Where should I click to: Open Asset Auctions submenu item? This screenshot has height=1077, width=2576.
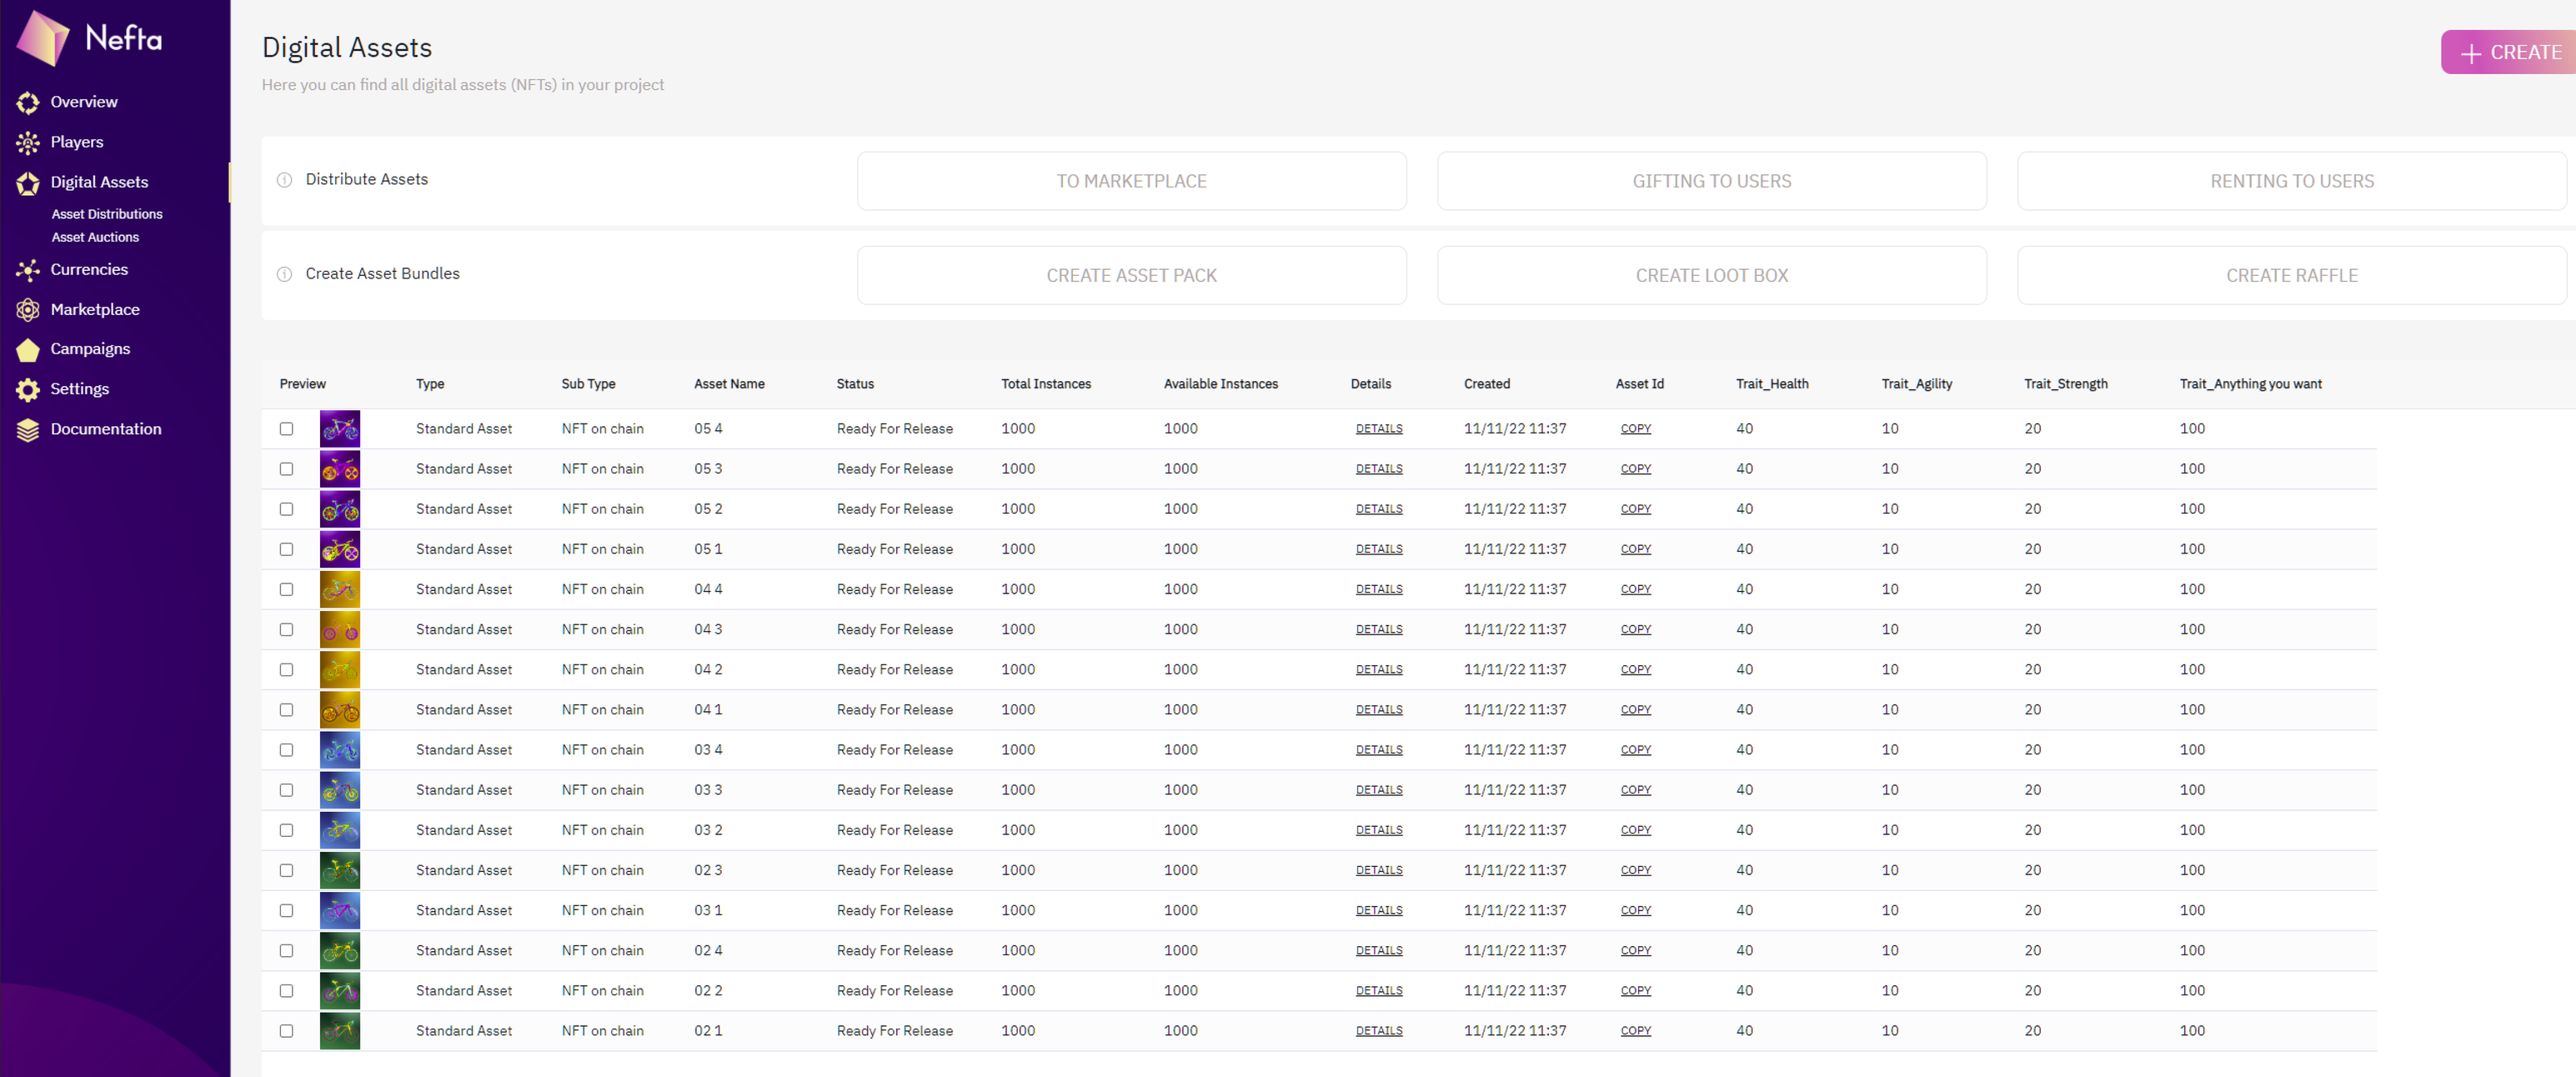tap(95, 237)
